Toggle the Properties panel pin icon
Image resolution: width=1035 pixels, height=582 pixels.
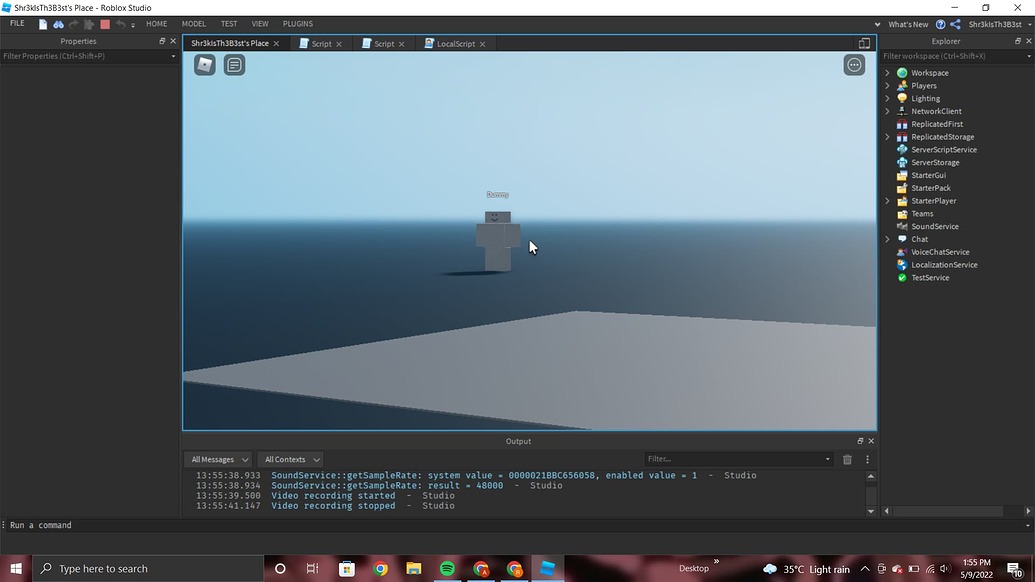(x=160, y=41)
